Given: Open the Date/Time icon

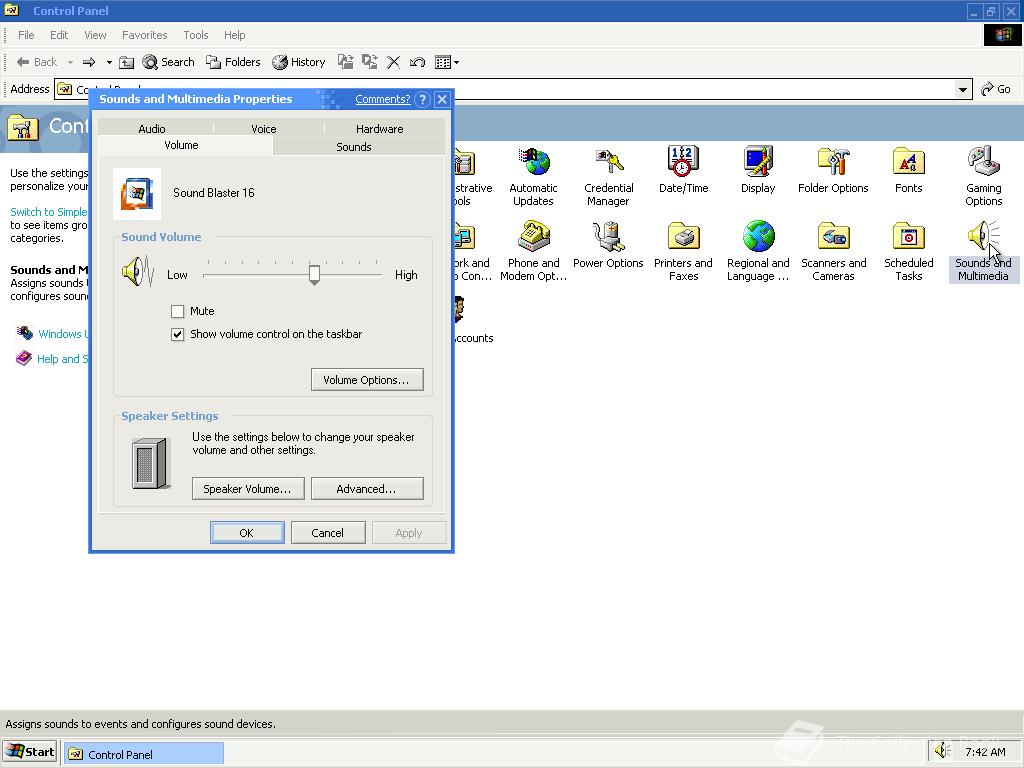Looking at the screenshot, I should (683, 170).
